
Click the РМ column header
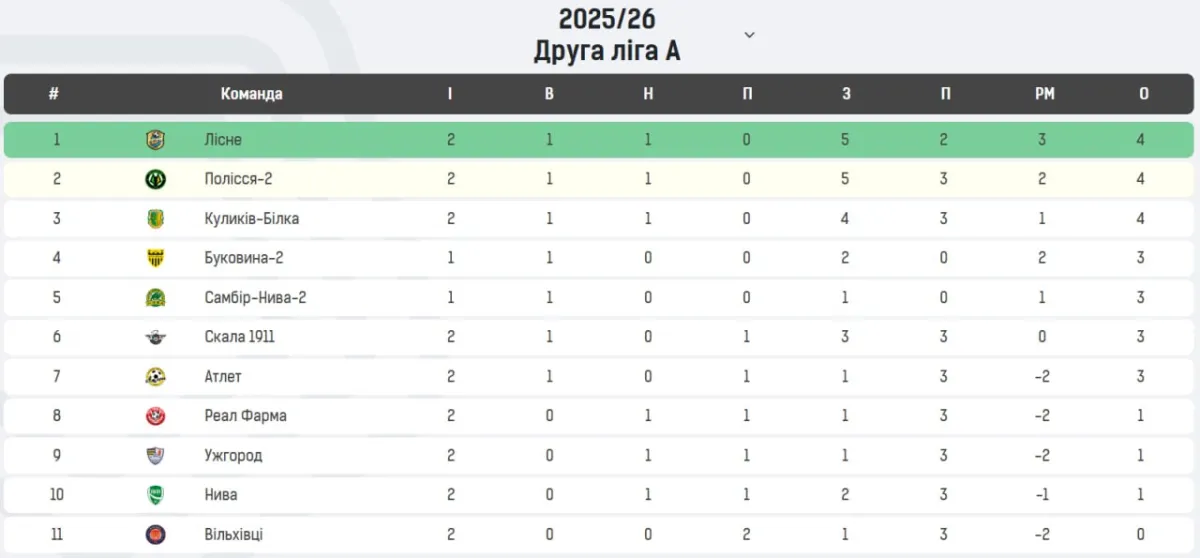[x=1044, y=94]
